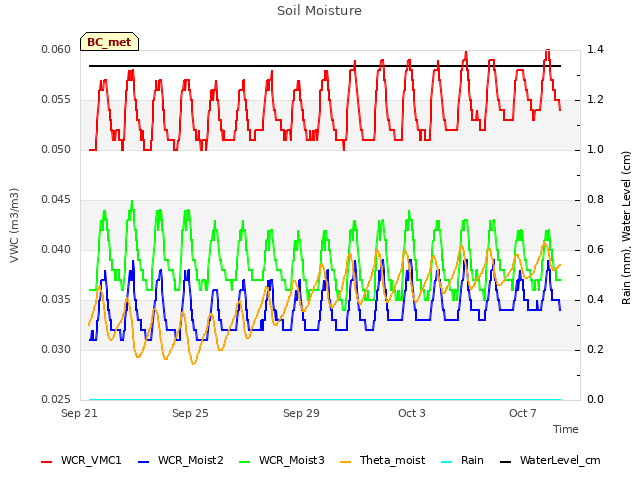Click the Sep 21 x-axis tick label

click(79, 413)
